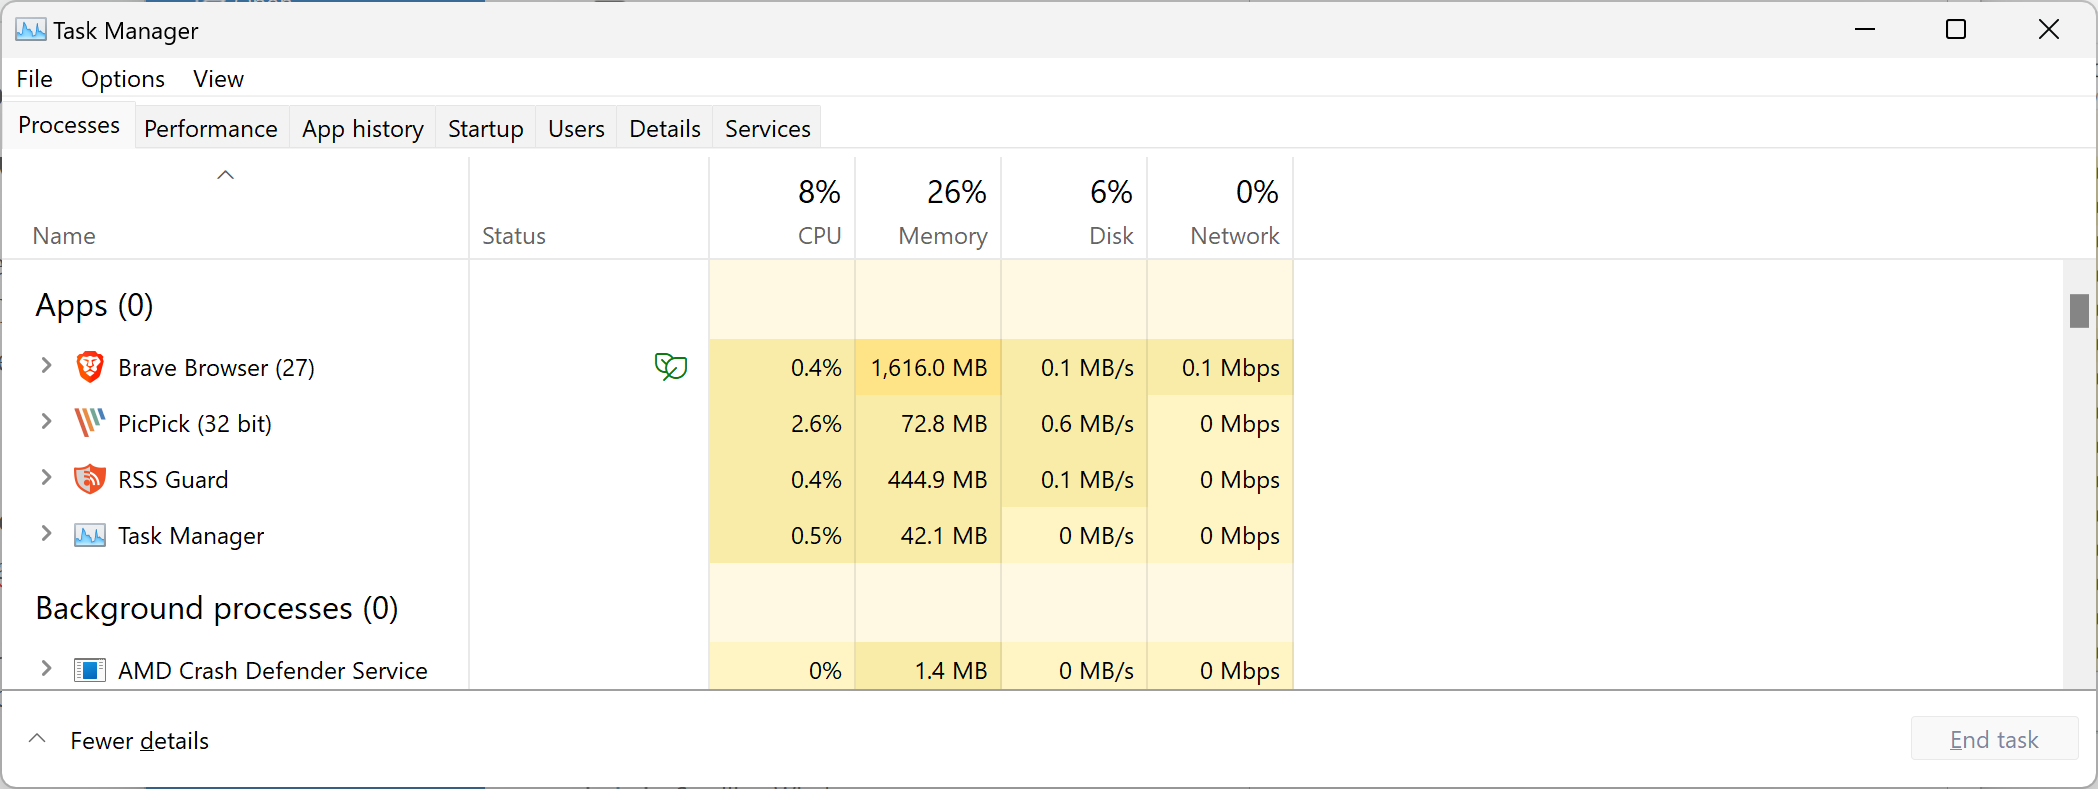
Task: Collapse view with Fewer details chevron
Action: coord(38,739)
